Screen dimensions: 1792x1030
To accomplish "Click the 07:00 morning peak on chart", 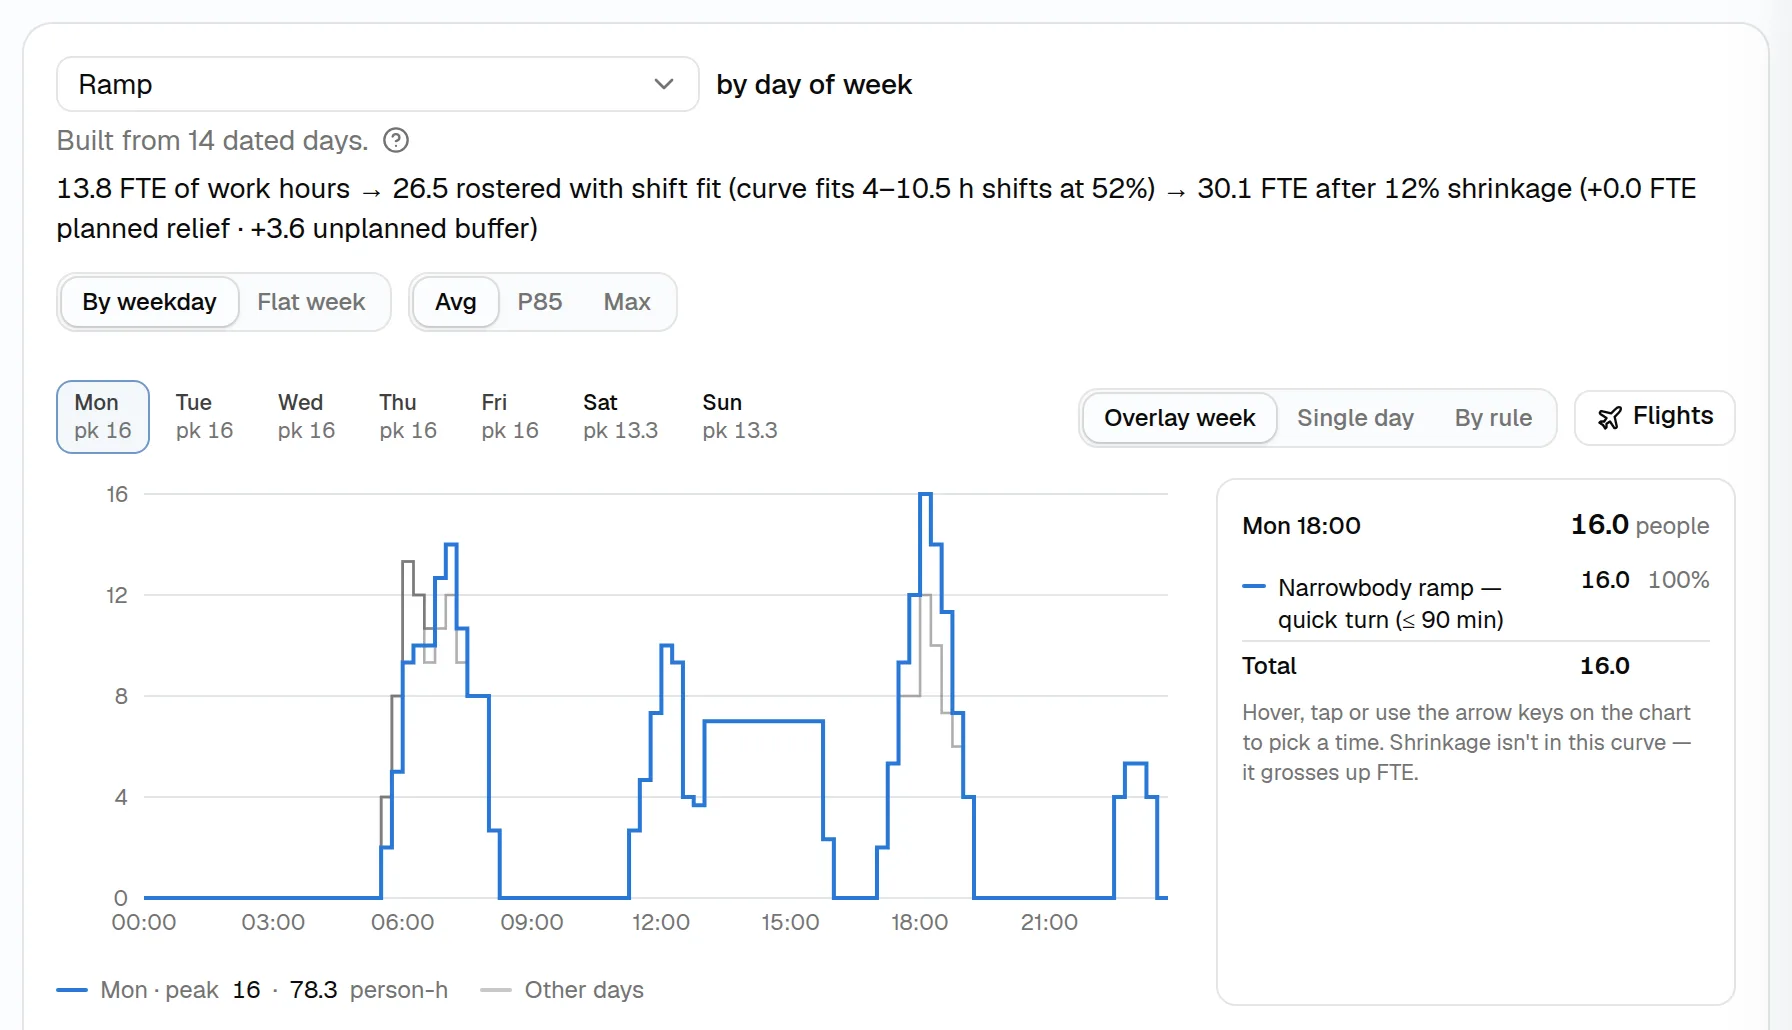I will click(451, 546).
